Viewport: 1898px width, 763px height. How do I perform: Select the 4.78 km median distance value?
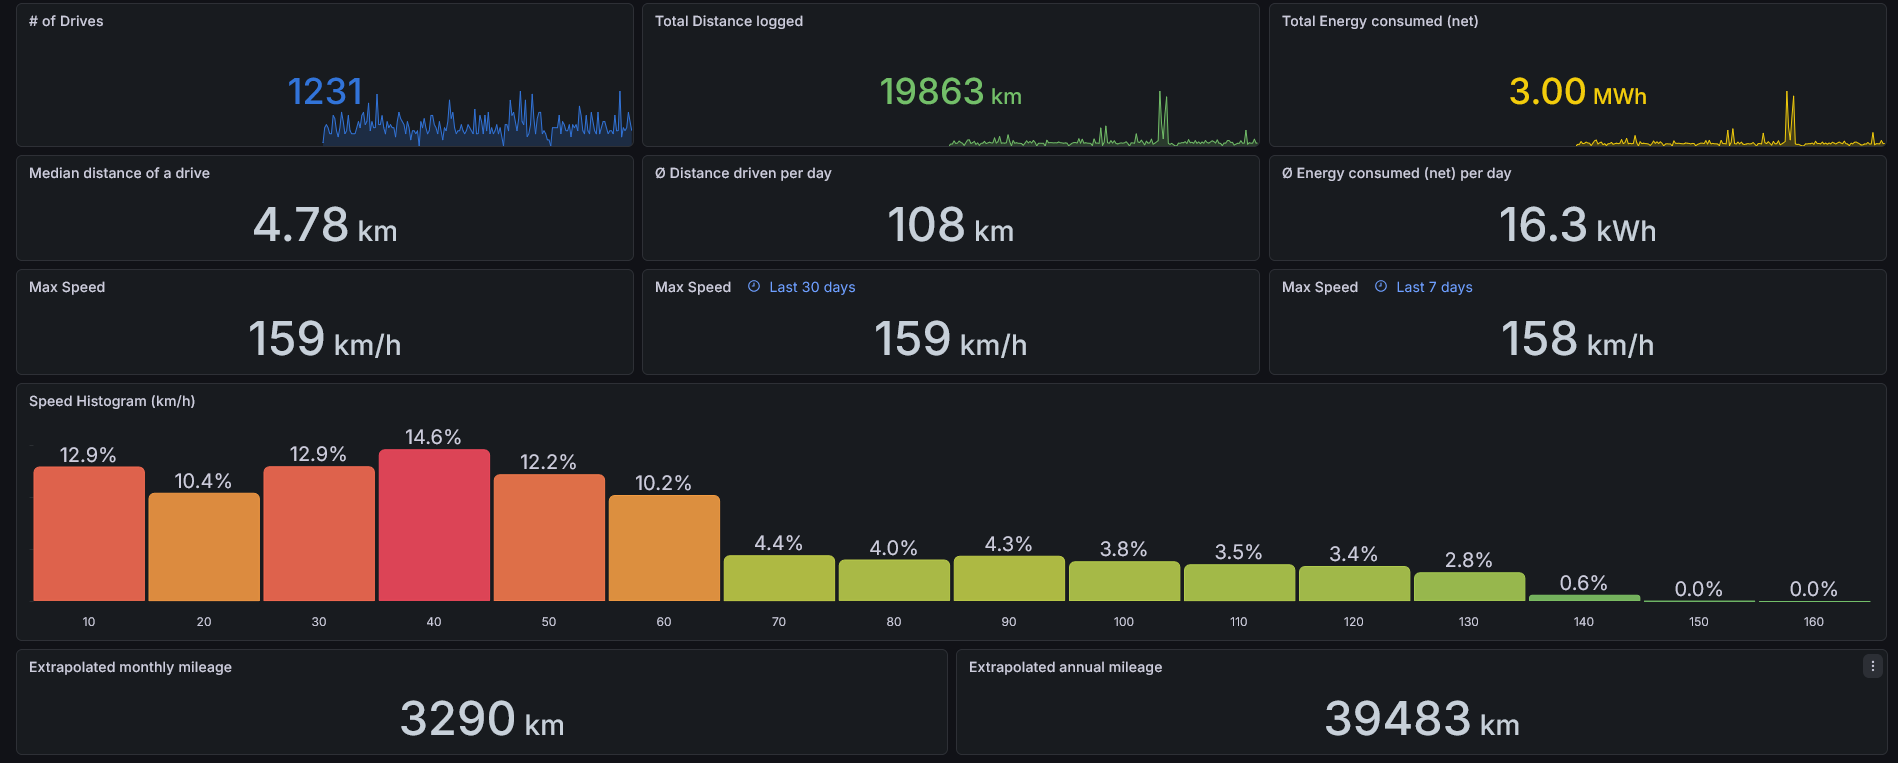point(325,225)
